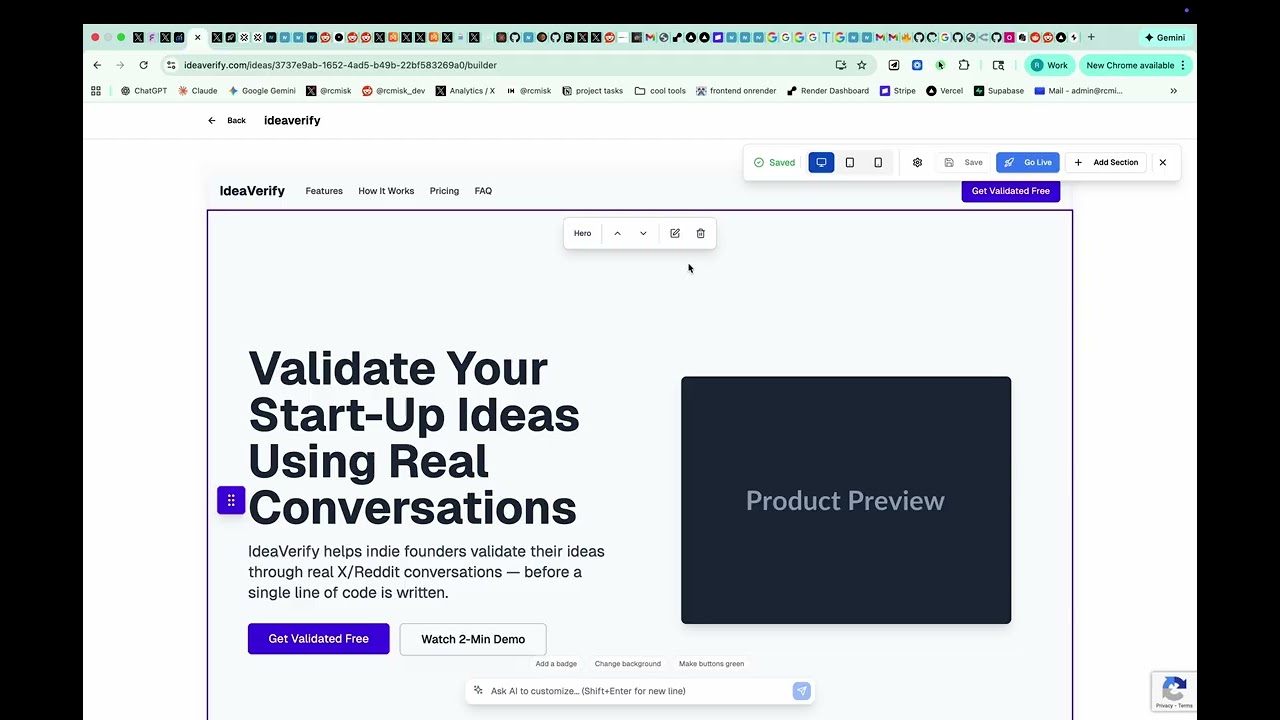Move Hero section down

[643, 233]
